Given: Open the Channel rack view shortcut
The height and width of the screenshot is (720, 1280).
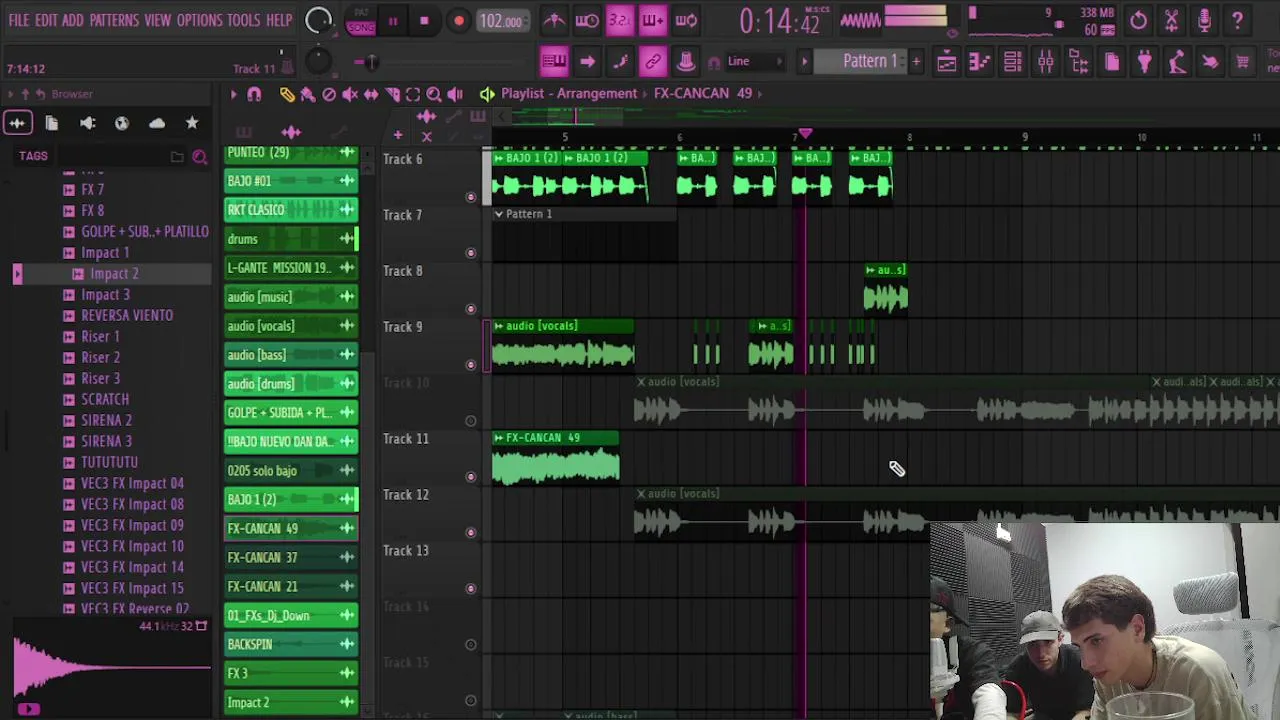Looking at the screenshot, I should pos(1012,62).
